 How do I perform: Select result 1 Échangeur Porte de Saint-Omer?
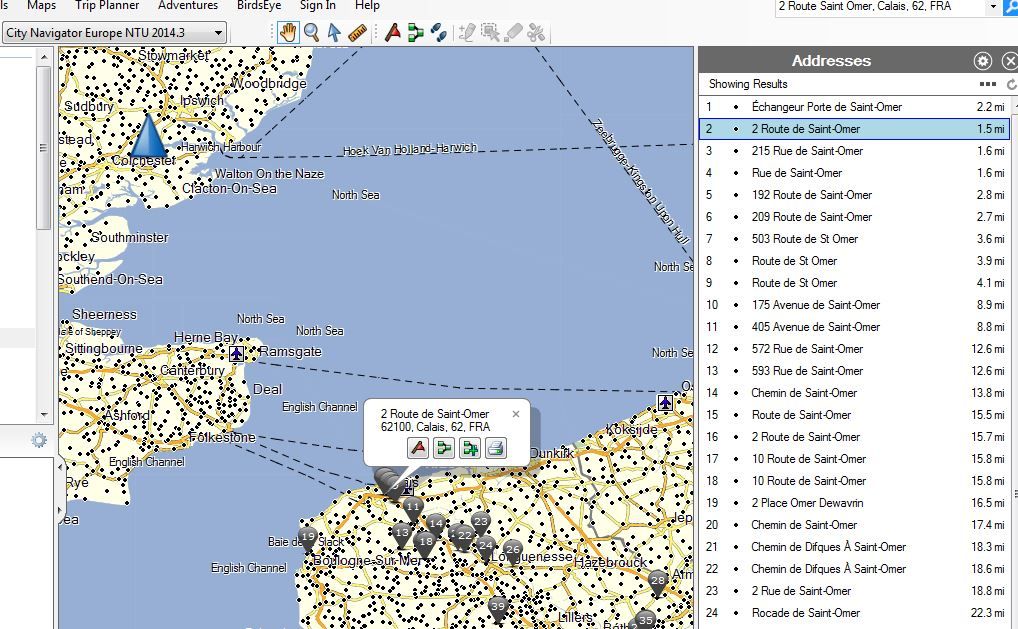[856, 107]
